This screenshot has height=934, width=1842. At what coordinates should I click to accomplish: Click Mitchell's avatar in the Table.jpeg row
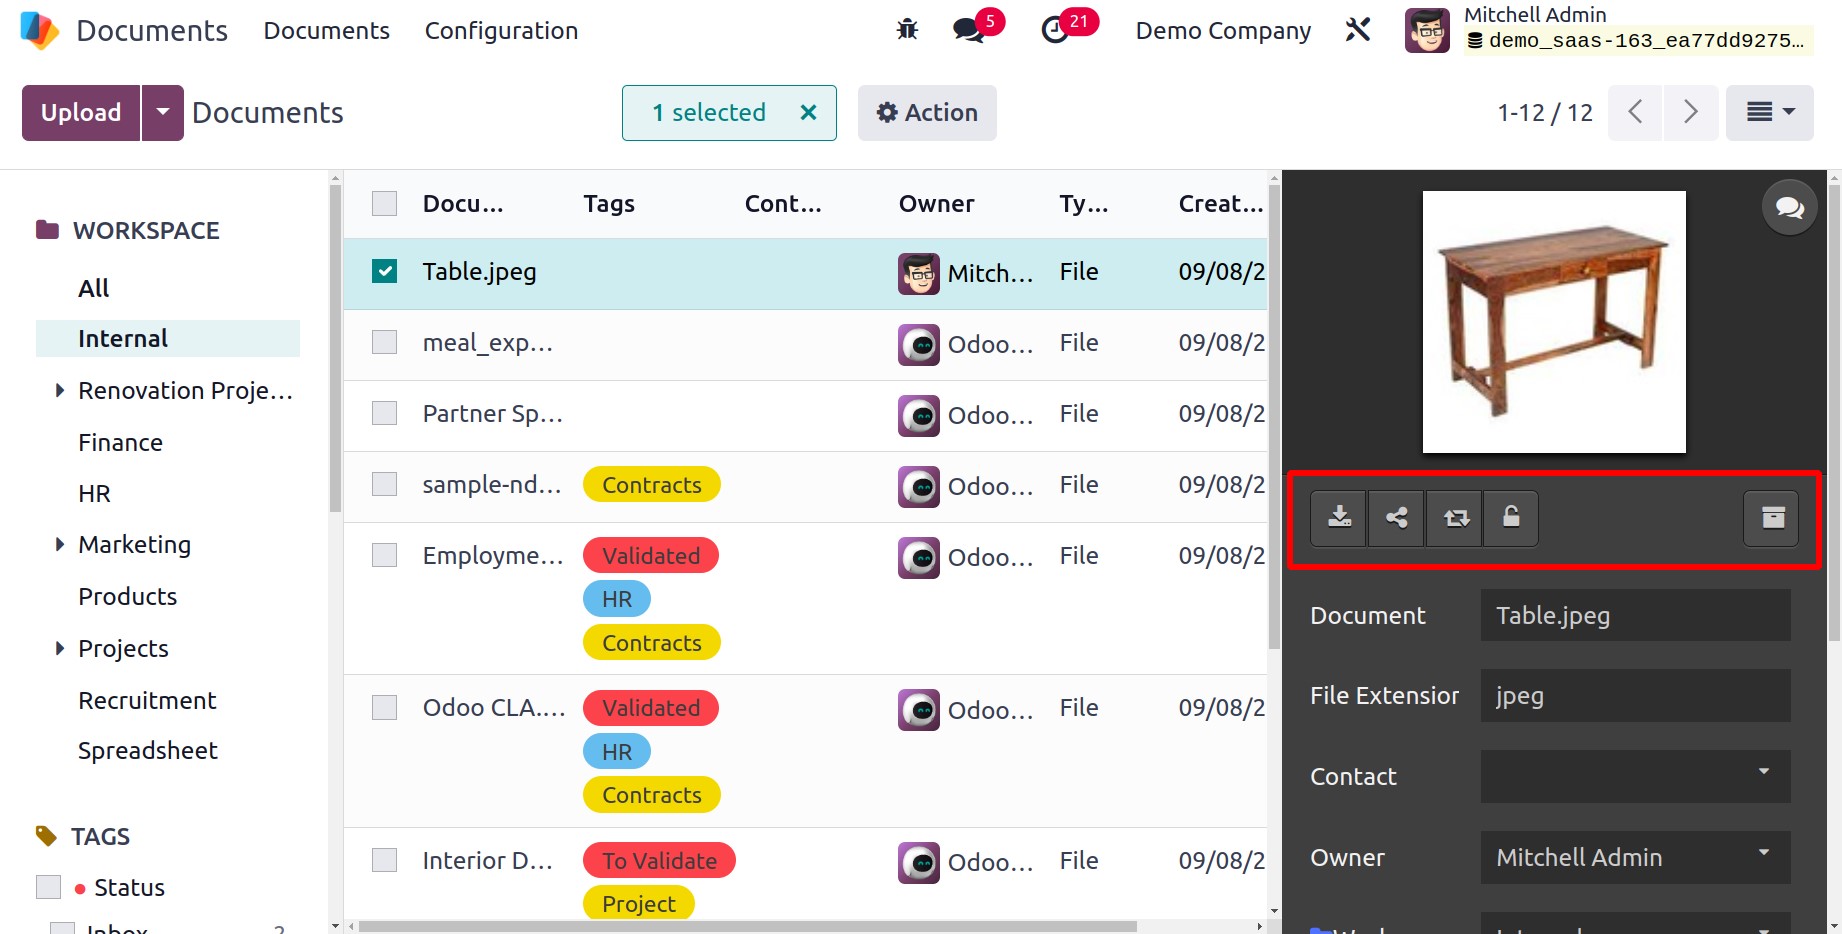919,273
